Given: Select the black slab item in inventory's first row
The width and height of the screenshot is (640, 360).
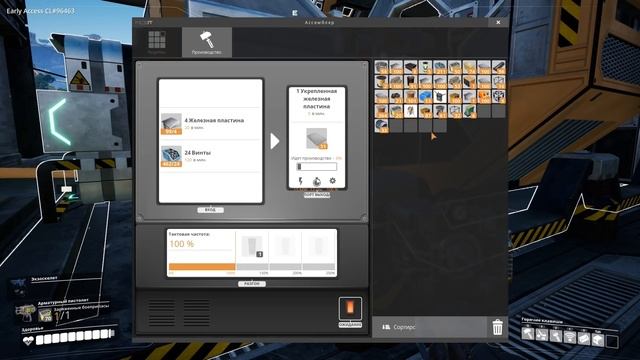Looking at the screenshot, I should pos(411,67).
